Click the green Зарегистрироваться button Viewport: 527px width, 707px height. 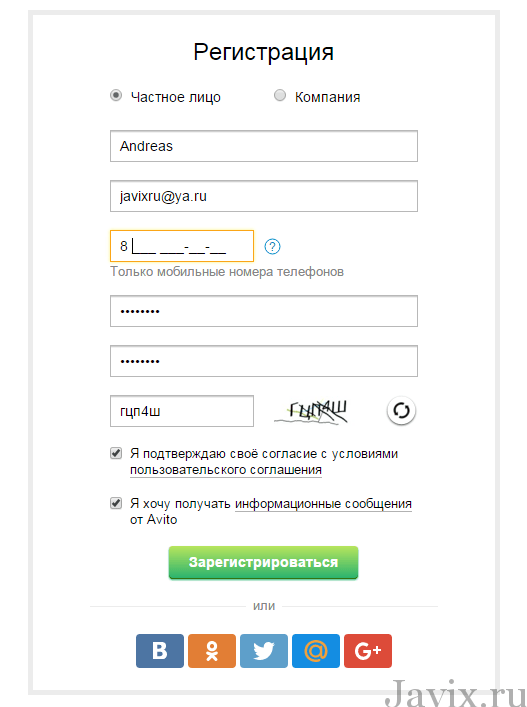[x=263, y=563]
